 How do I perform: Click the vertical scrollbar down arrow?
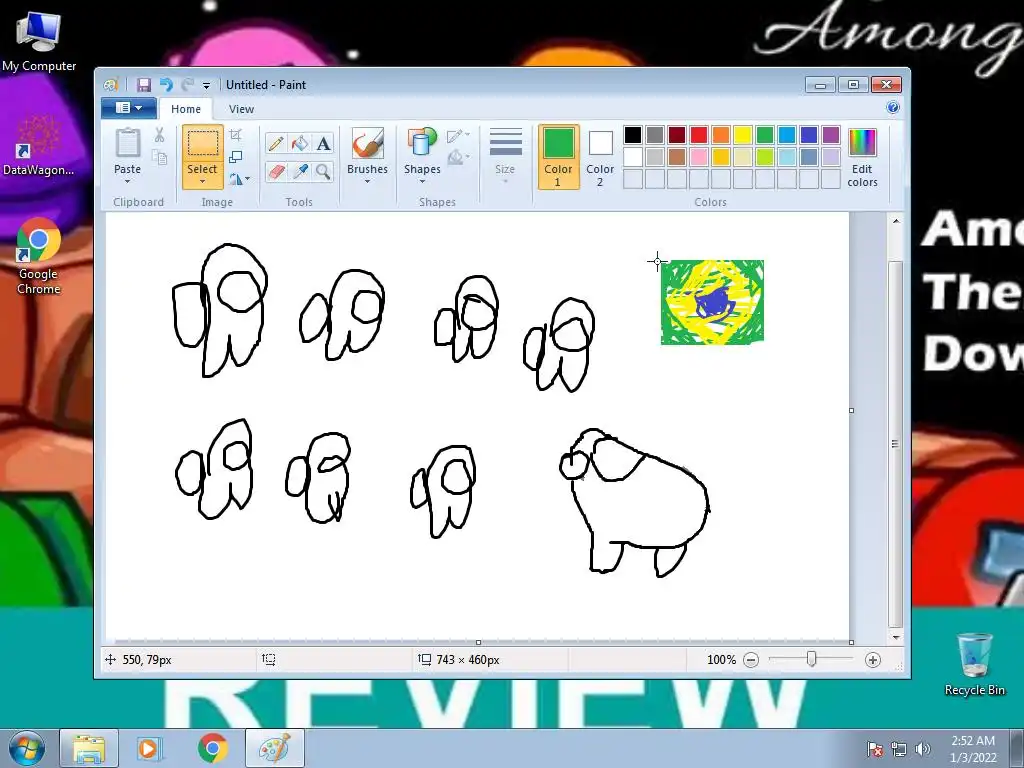click(896, 637)
